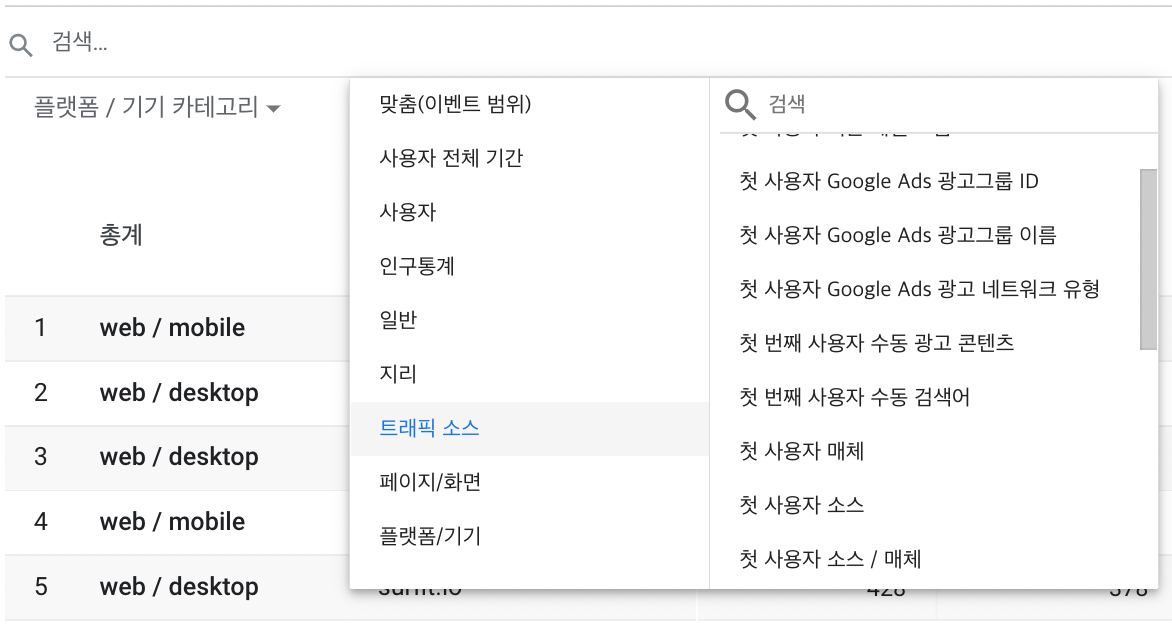Click the dimension list scrollbar thumb
Screen dimensions: 1172x628
1148,259
